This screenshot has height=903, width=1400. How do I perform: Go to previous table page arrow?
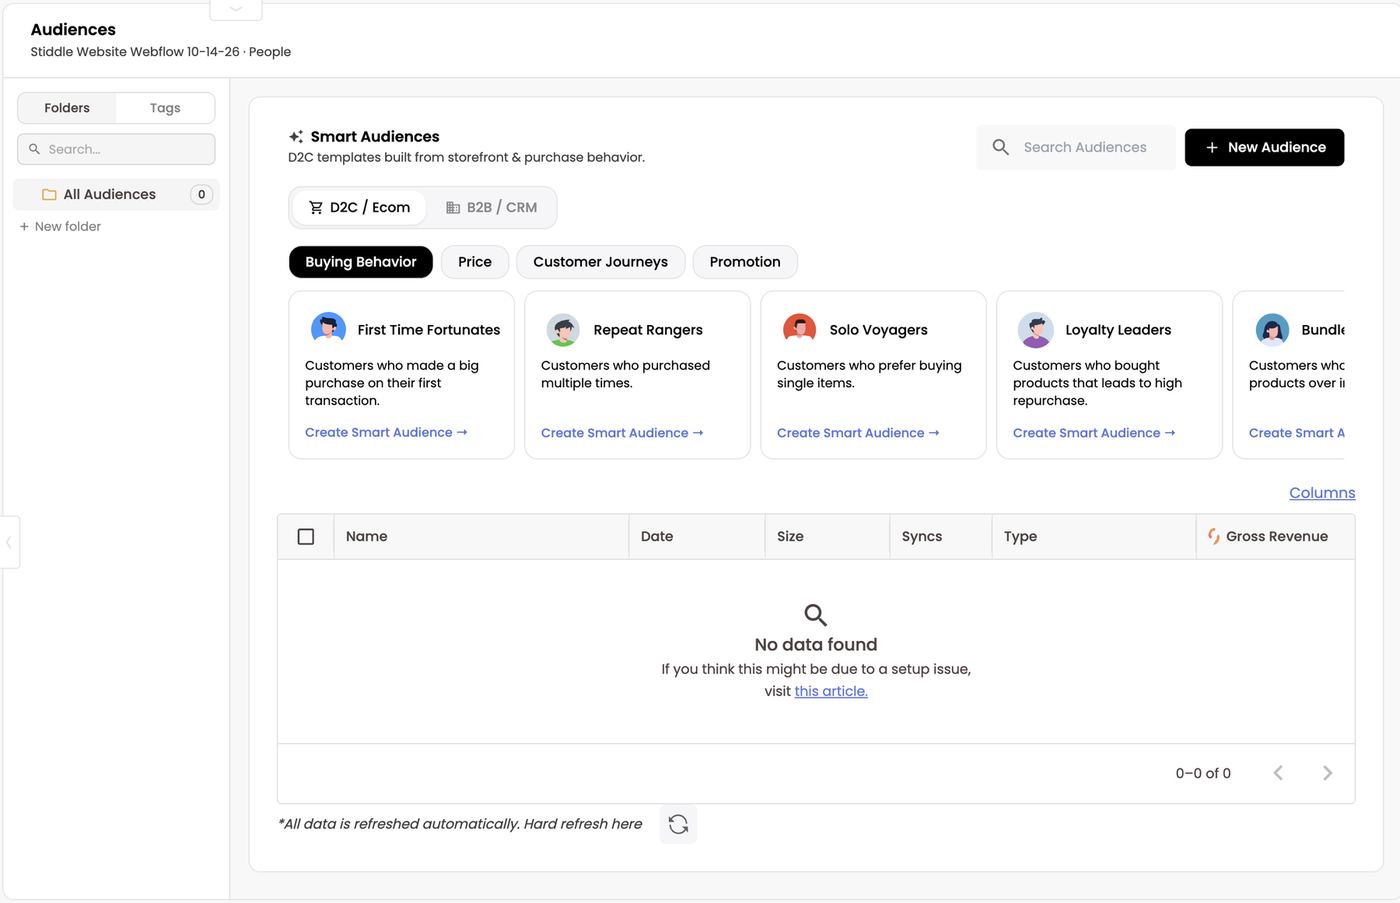[x=1278, y=773]
